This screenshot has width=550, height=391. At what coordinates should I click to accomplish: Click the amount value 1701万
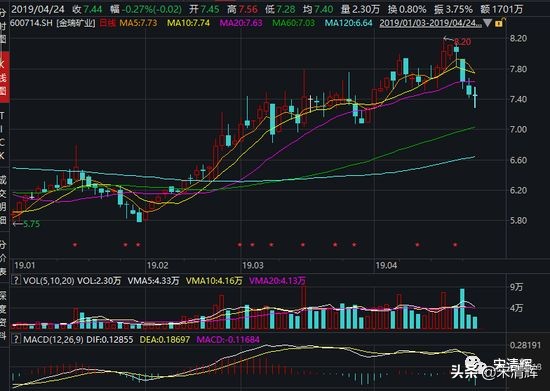[x=507, y=9]
